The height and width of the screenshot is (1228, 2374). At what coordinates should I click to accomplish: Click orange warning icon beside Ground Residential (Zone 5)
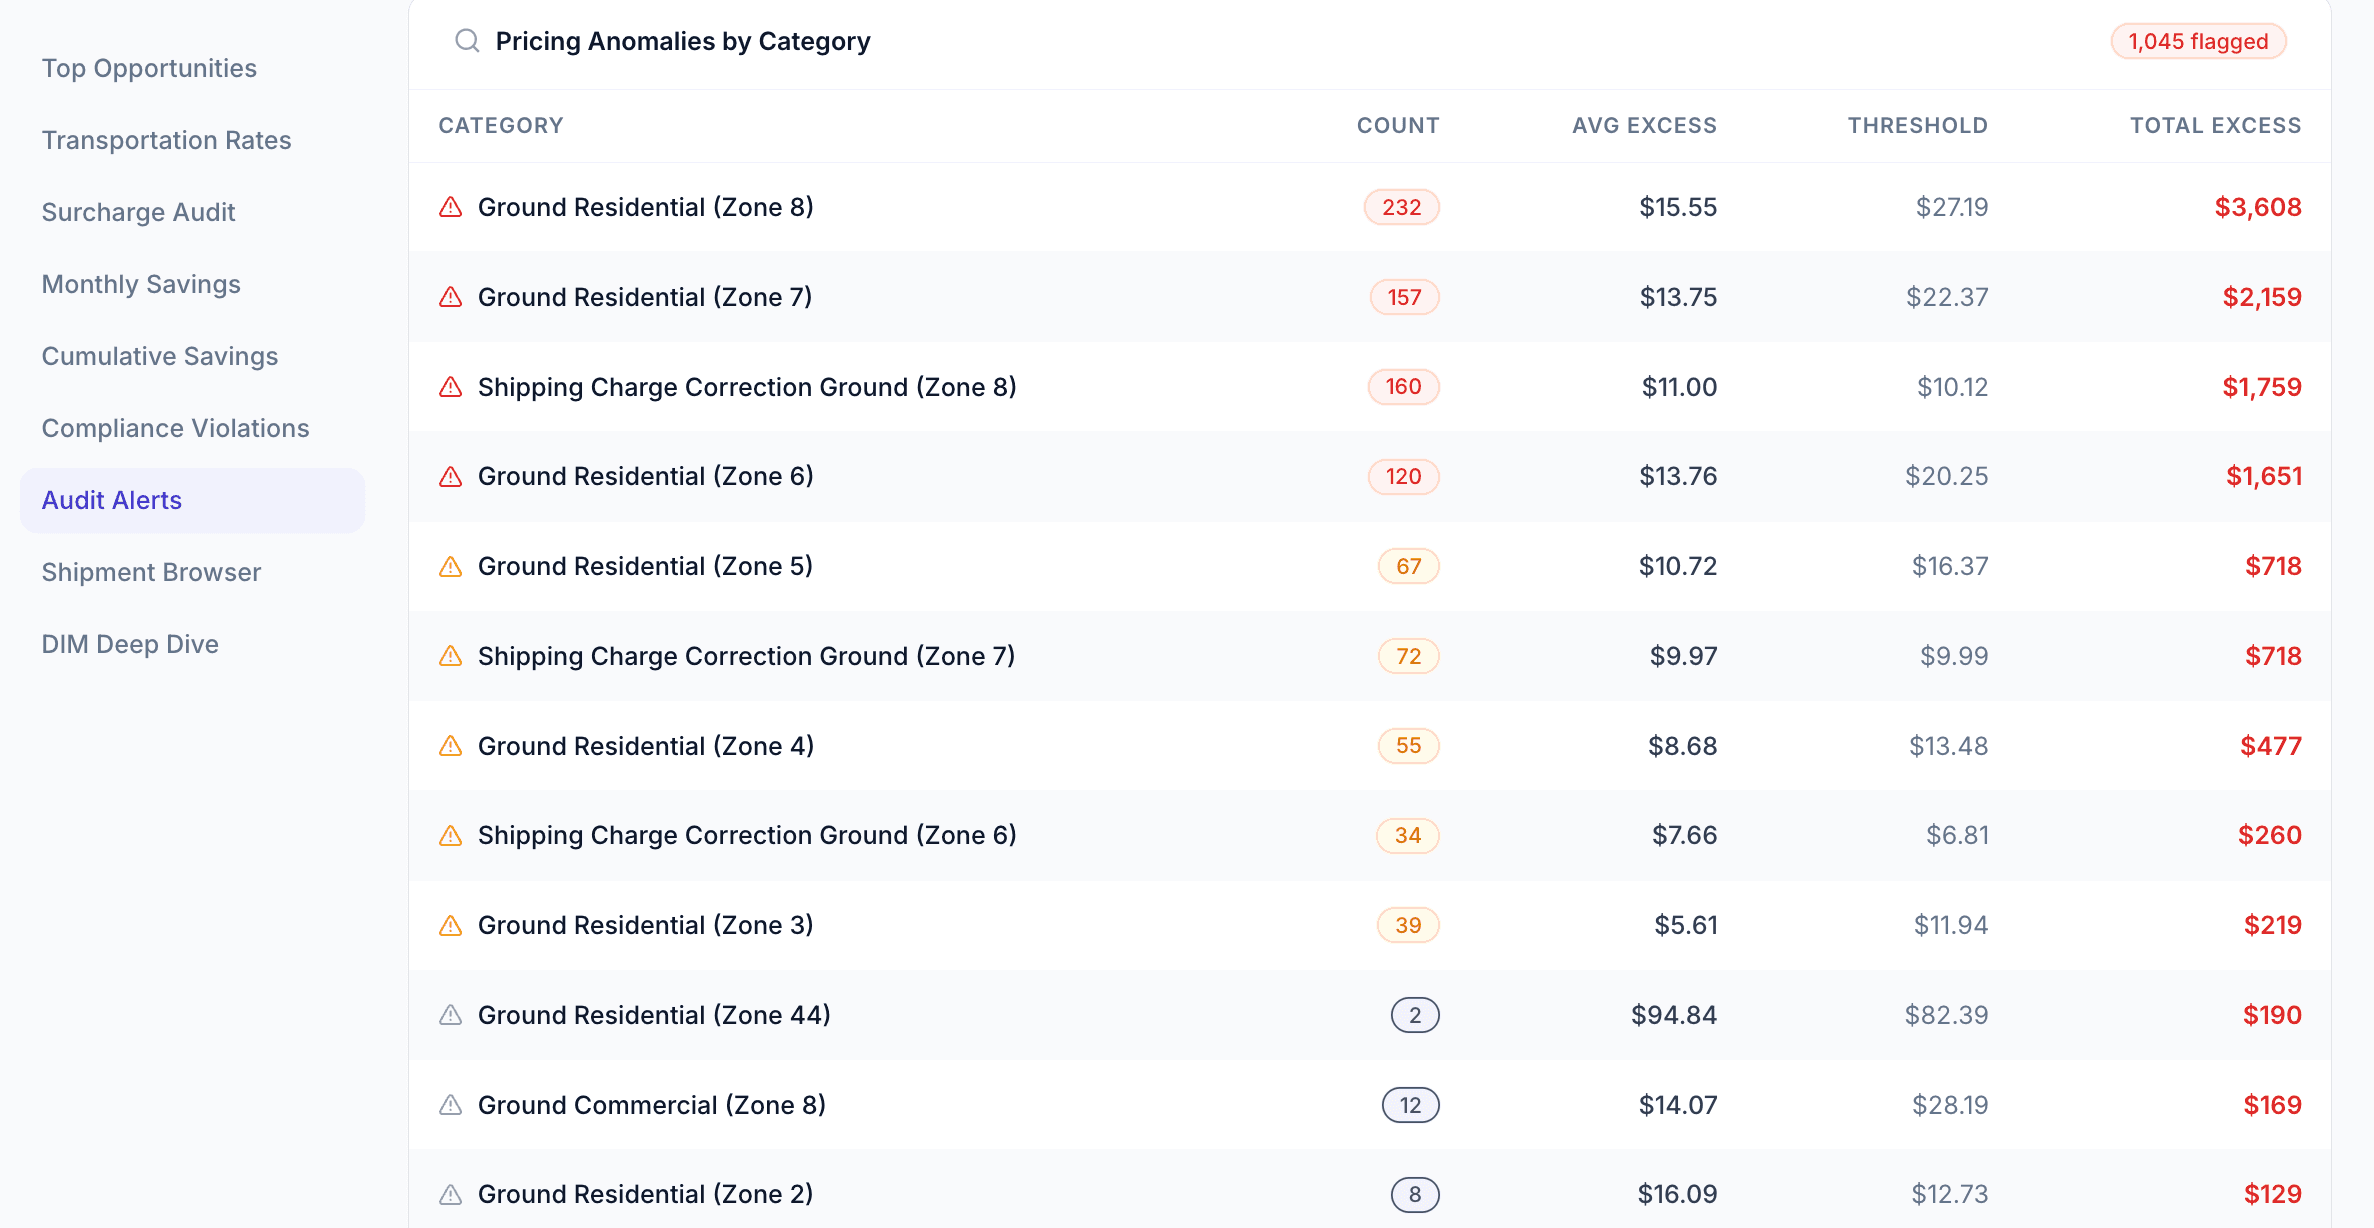(451, 566)
